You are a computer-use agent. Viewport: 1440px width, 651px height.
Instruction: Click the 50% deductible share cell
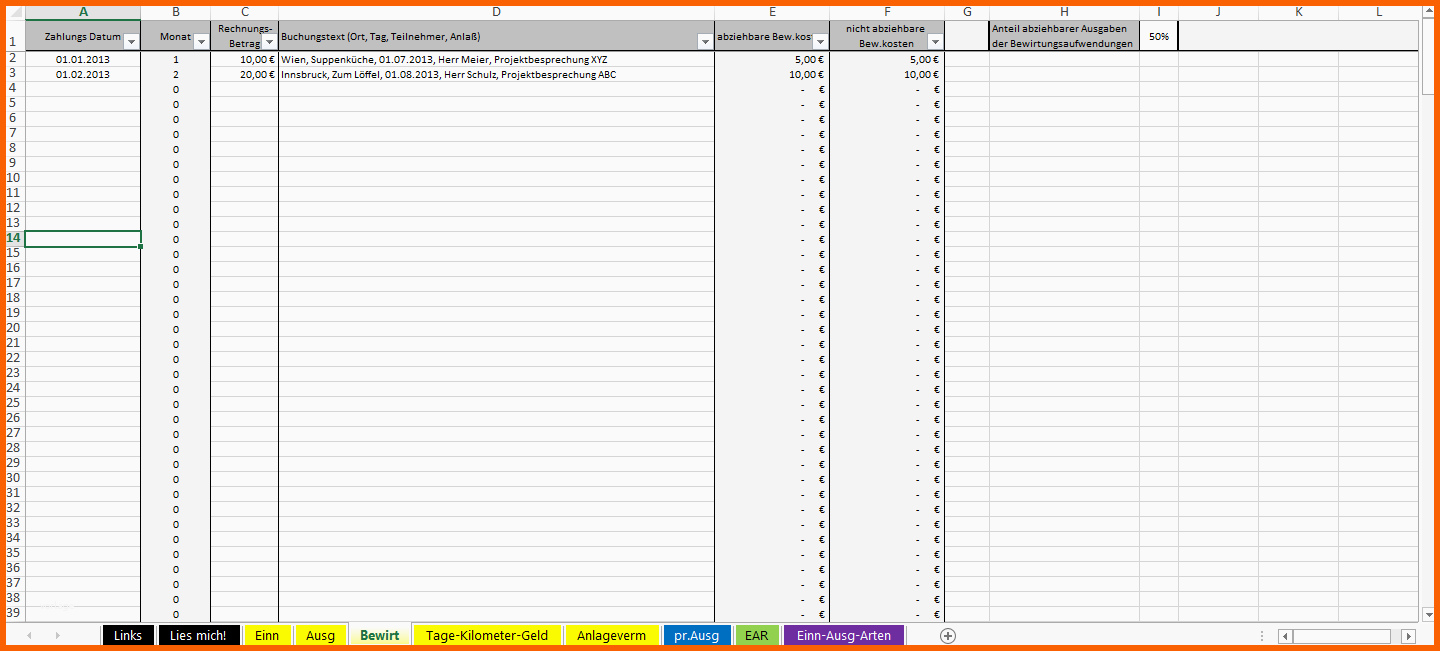pyautogui.click(x=1159, y=36)
